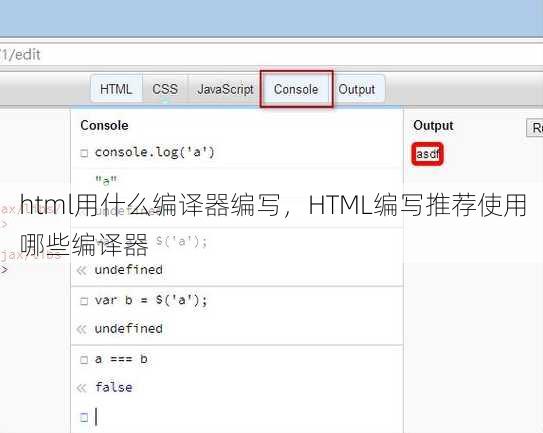Select the JavaScript panel tab
Image resolution: width=543 pixels, height=433 pixels.
pyautogui.click(x=225, y=89)
